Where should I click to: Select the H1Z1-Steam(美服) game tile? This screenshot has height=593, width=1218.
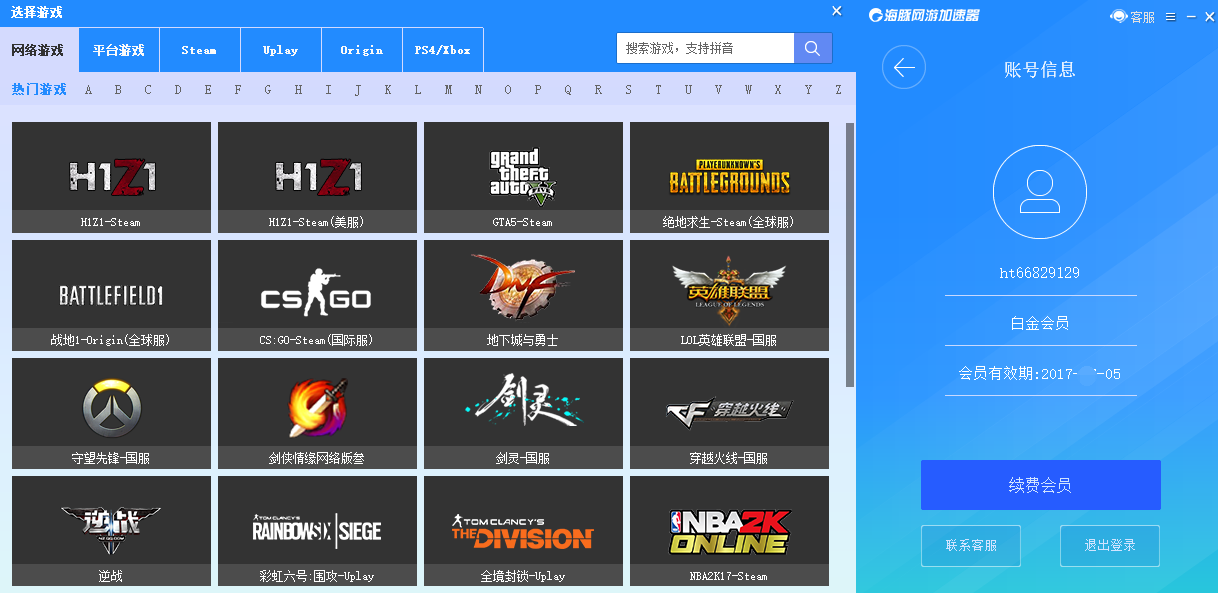317,177
